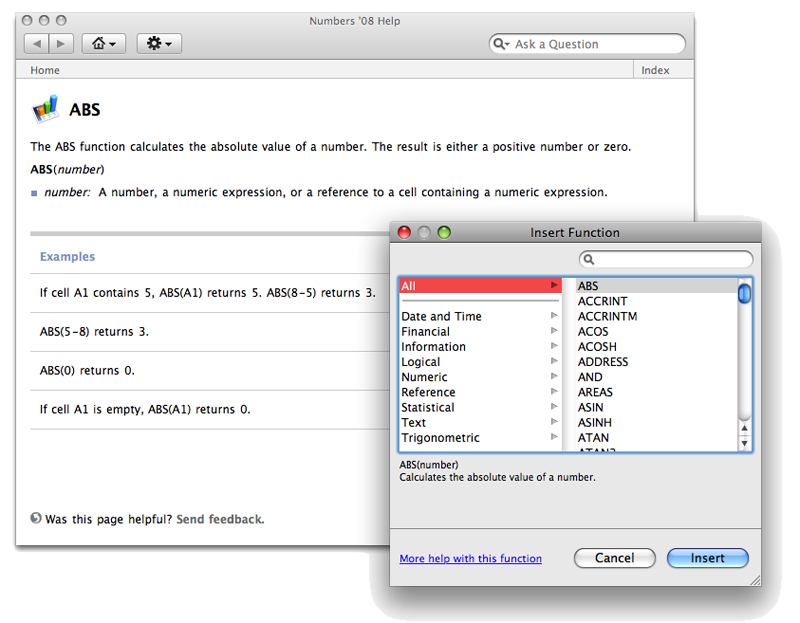Select the Reference function category
The image size is (800, 623).
(x=480, y=392)
